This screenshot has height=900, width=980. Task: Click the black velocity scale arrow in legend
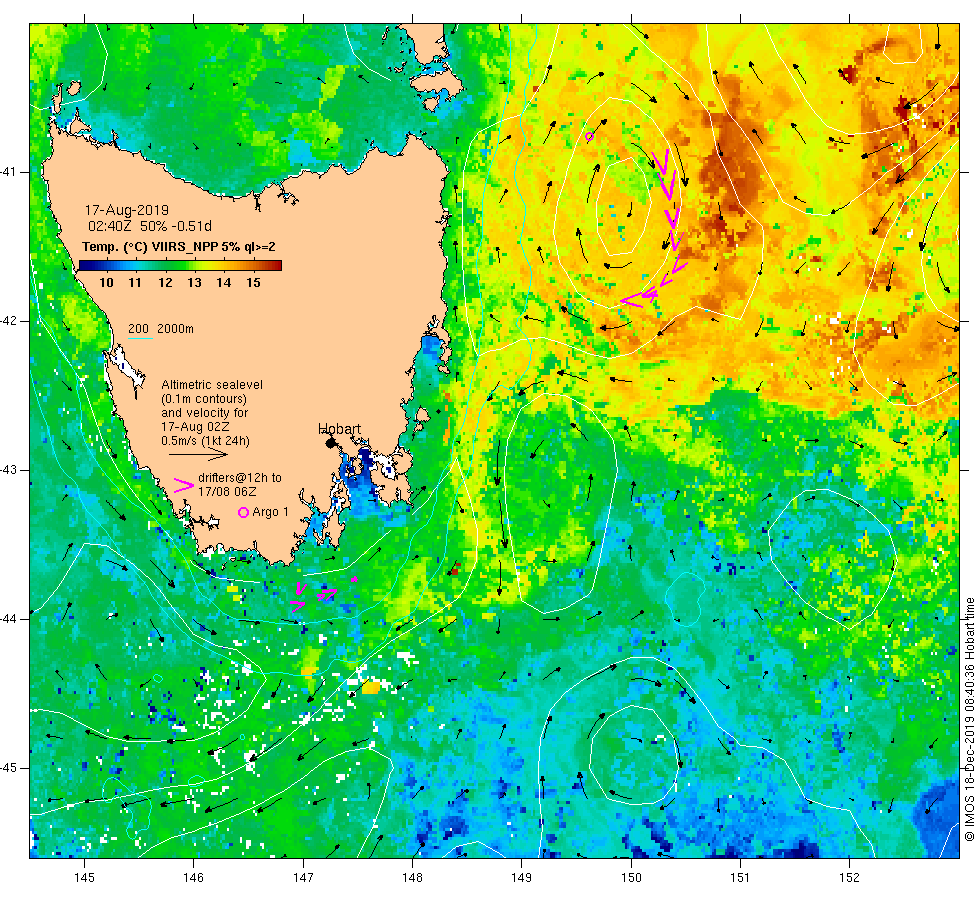pyautogui.click(x=198, y=454)
